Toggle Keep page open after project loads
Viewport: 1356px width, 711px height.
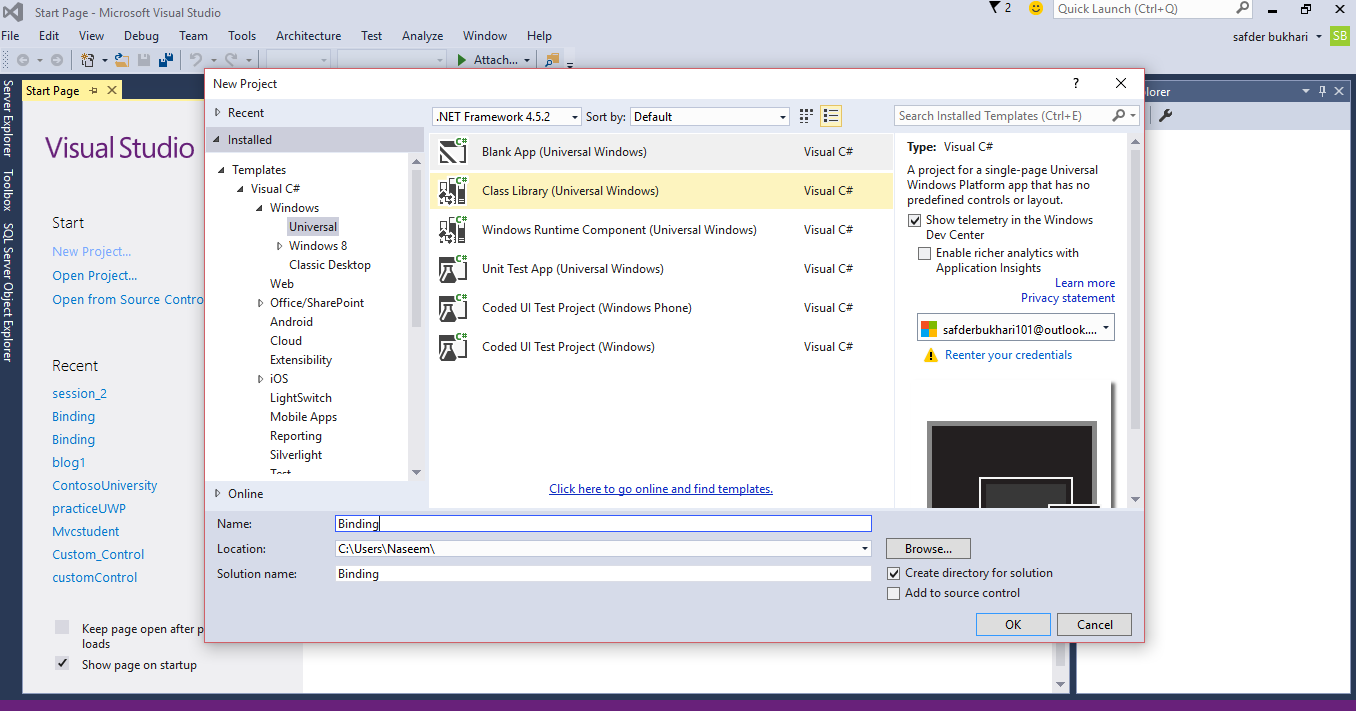click(62, 627)
